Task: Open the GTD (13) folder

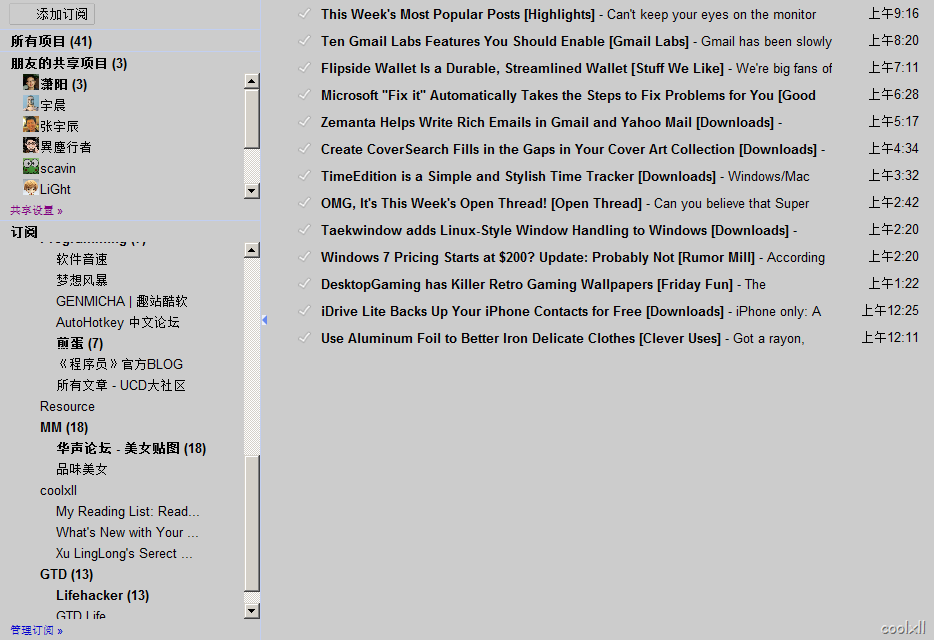Action: pyautogui.click(x=66, y=574)
